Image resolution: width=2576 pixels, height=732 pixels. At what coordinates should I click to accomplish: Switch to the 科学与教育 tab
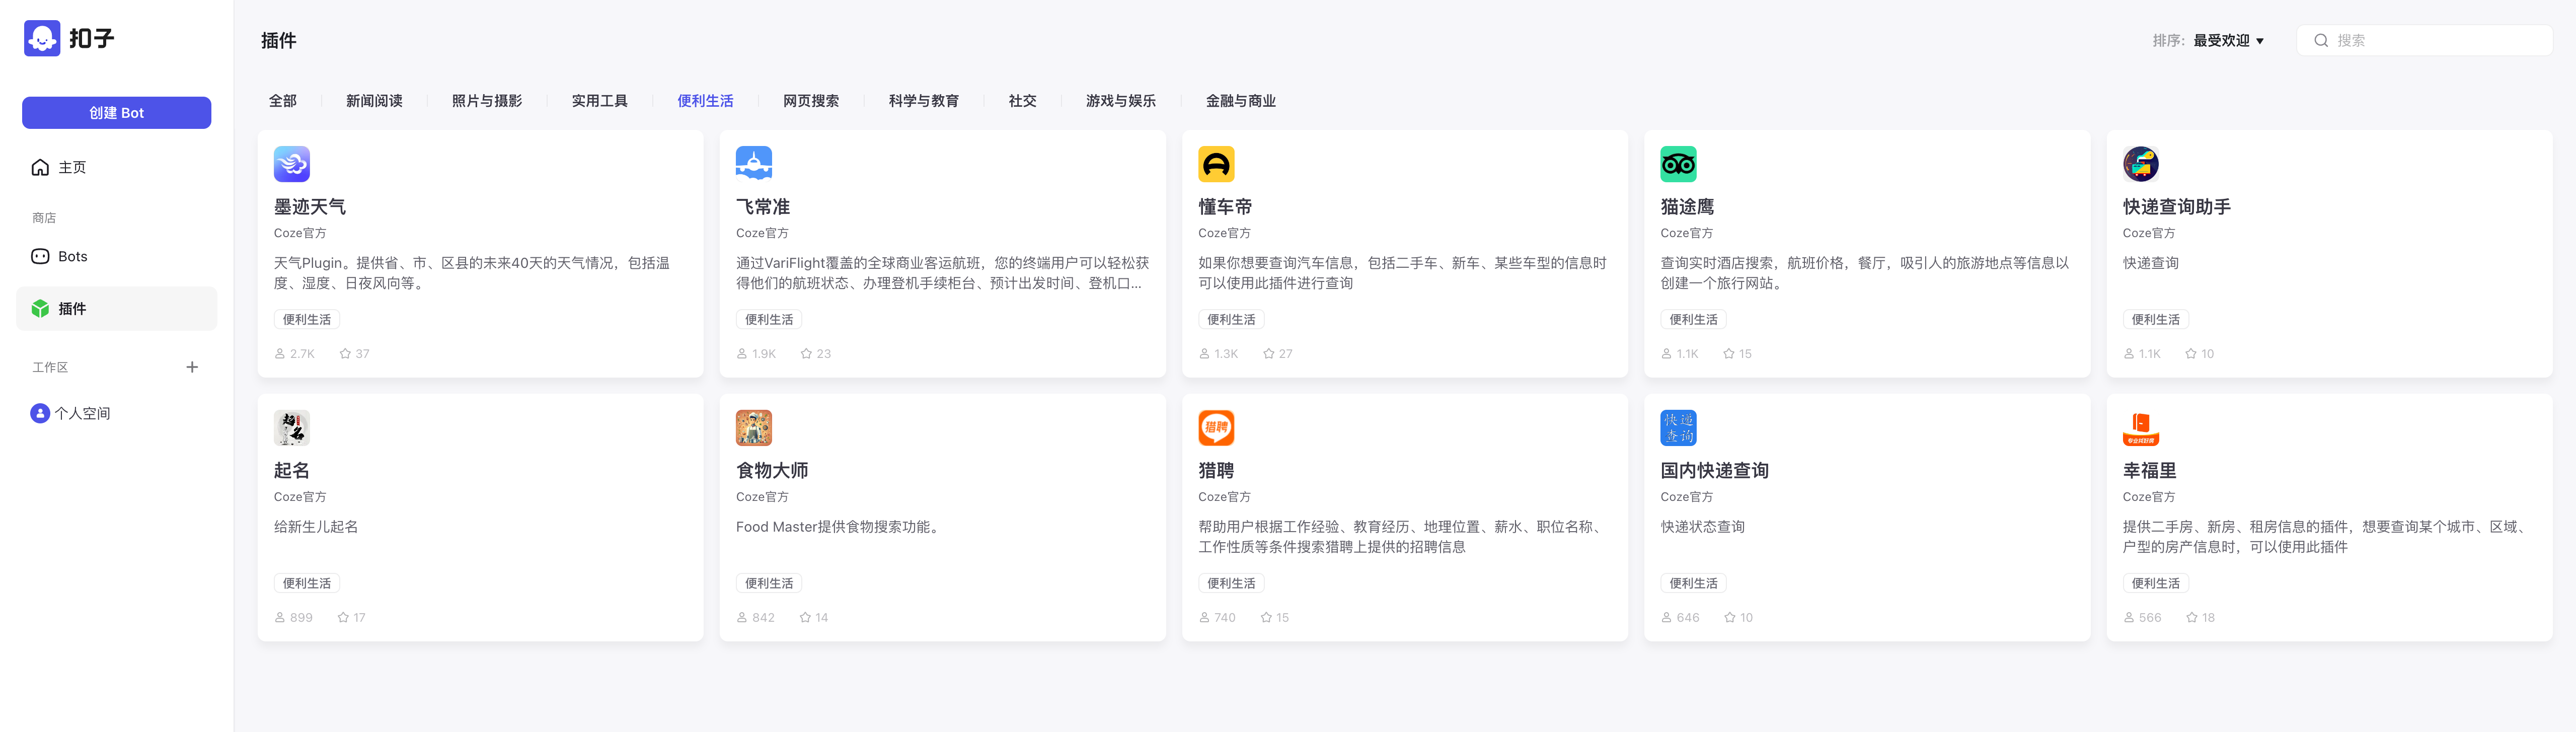[924, 101]
